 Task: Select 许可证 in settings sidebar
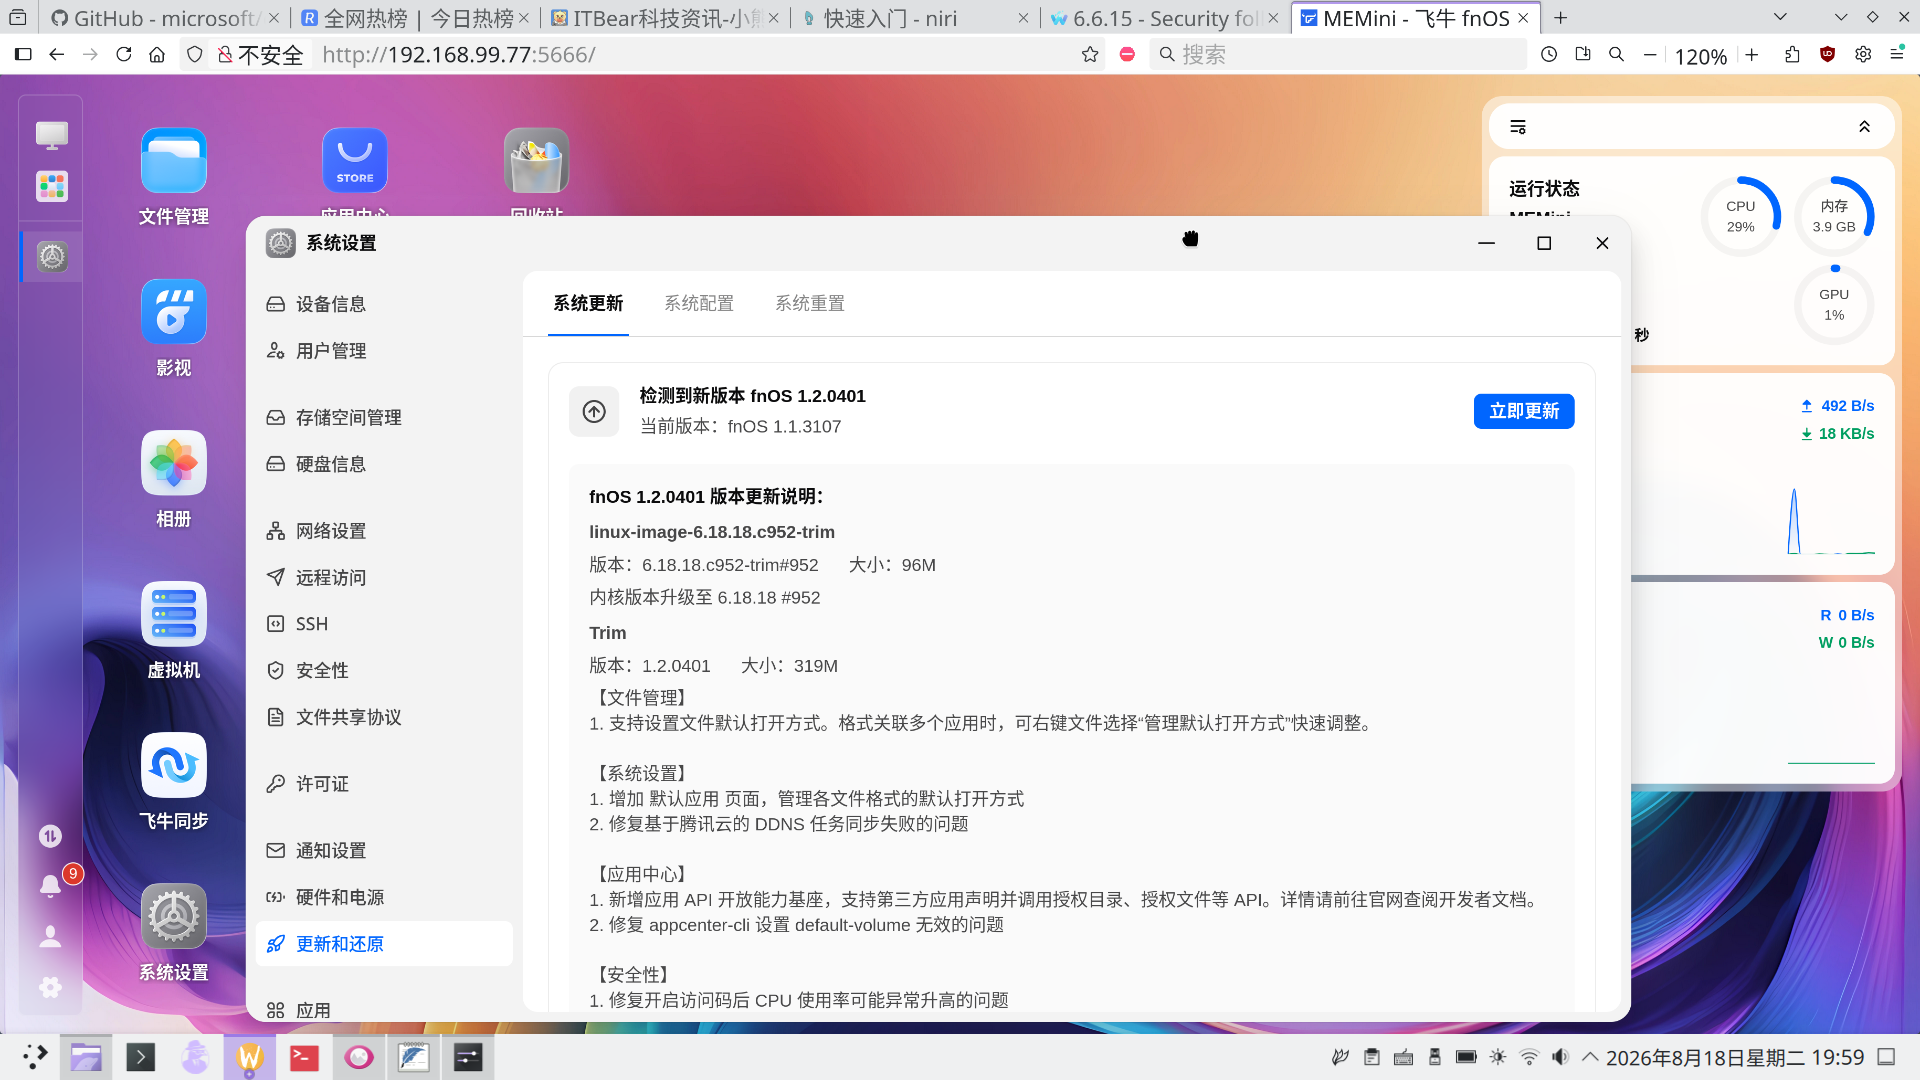point(384,784)
